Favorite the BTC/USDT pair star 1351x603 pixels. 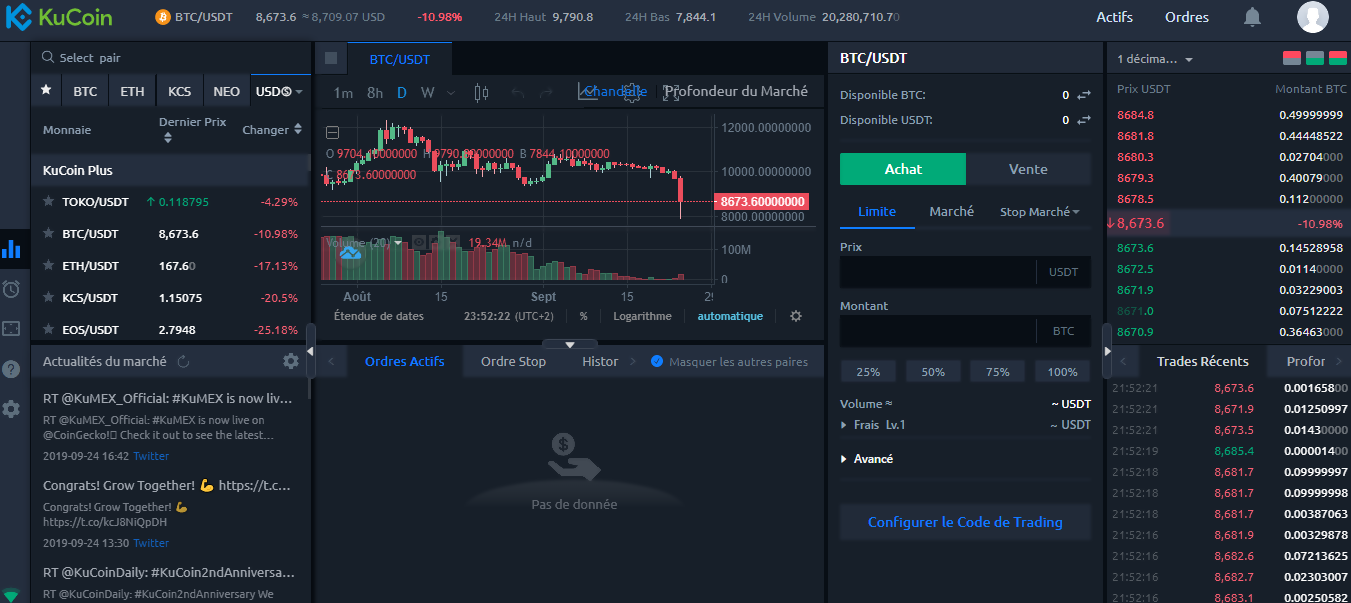47,233
